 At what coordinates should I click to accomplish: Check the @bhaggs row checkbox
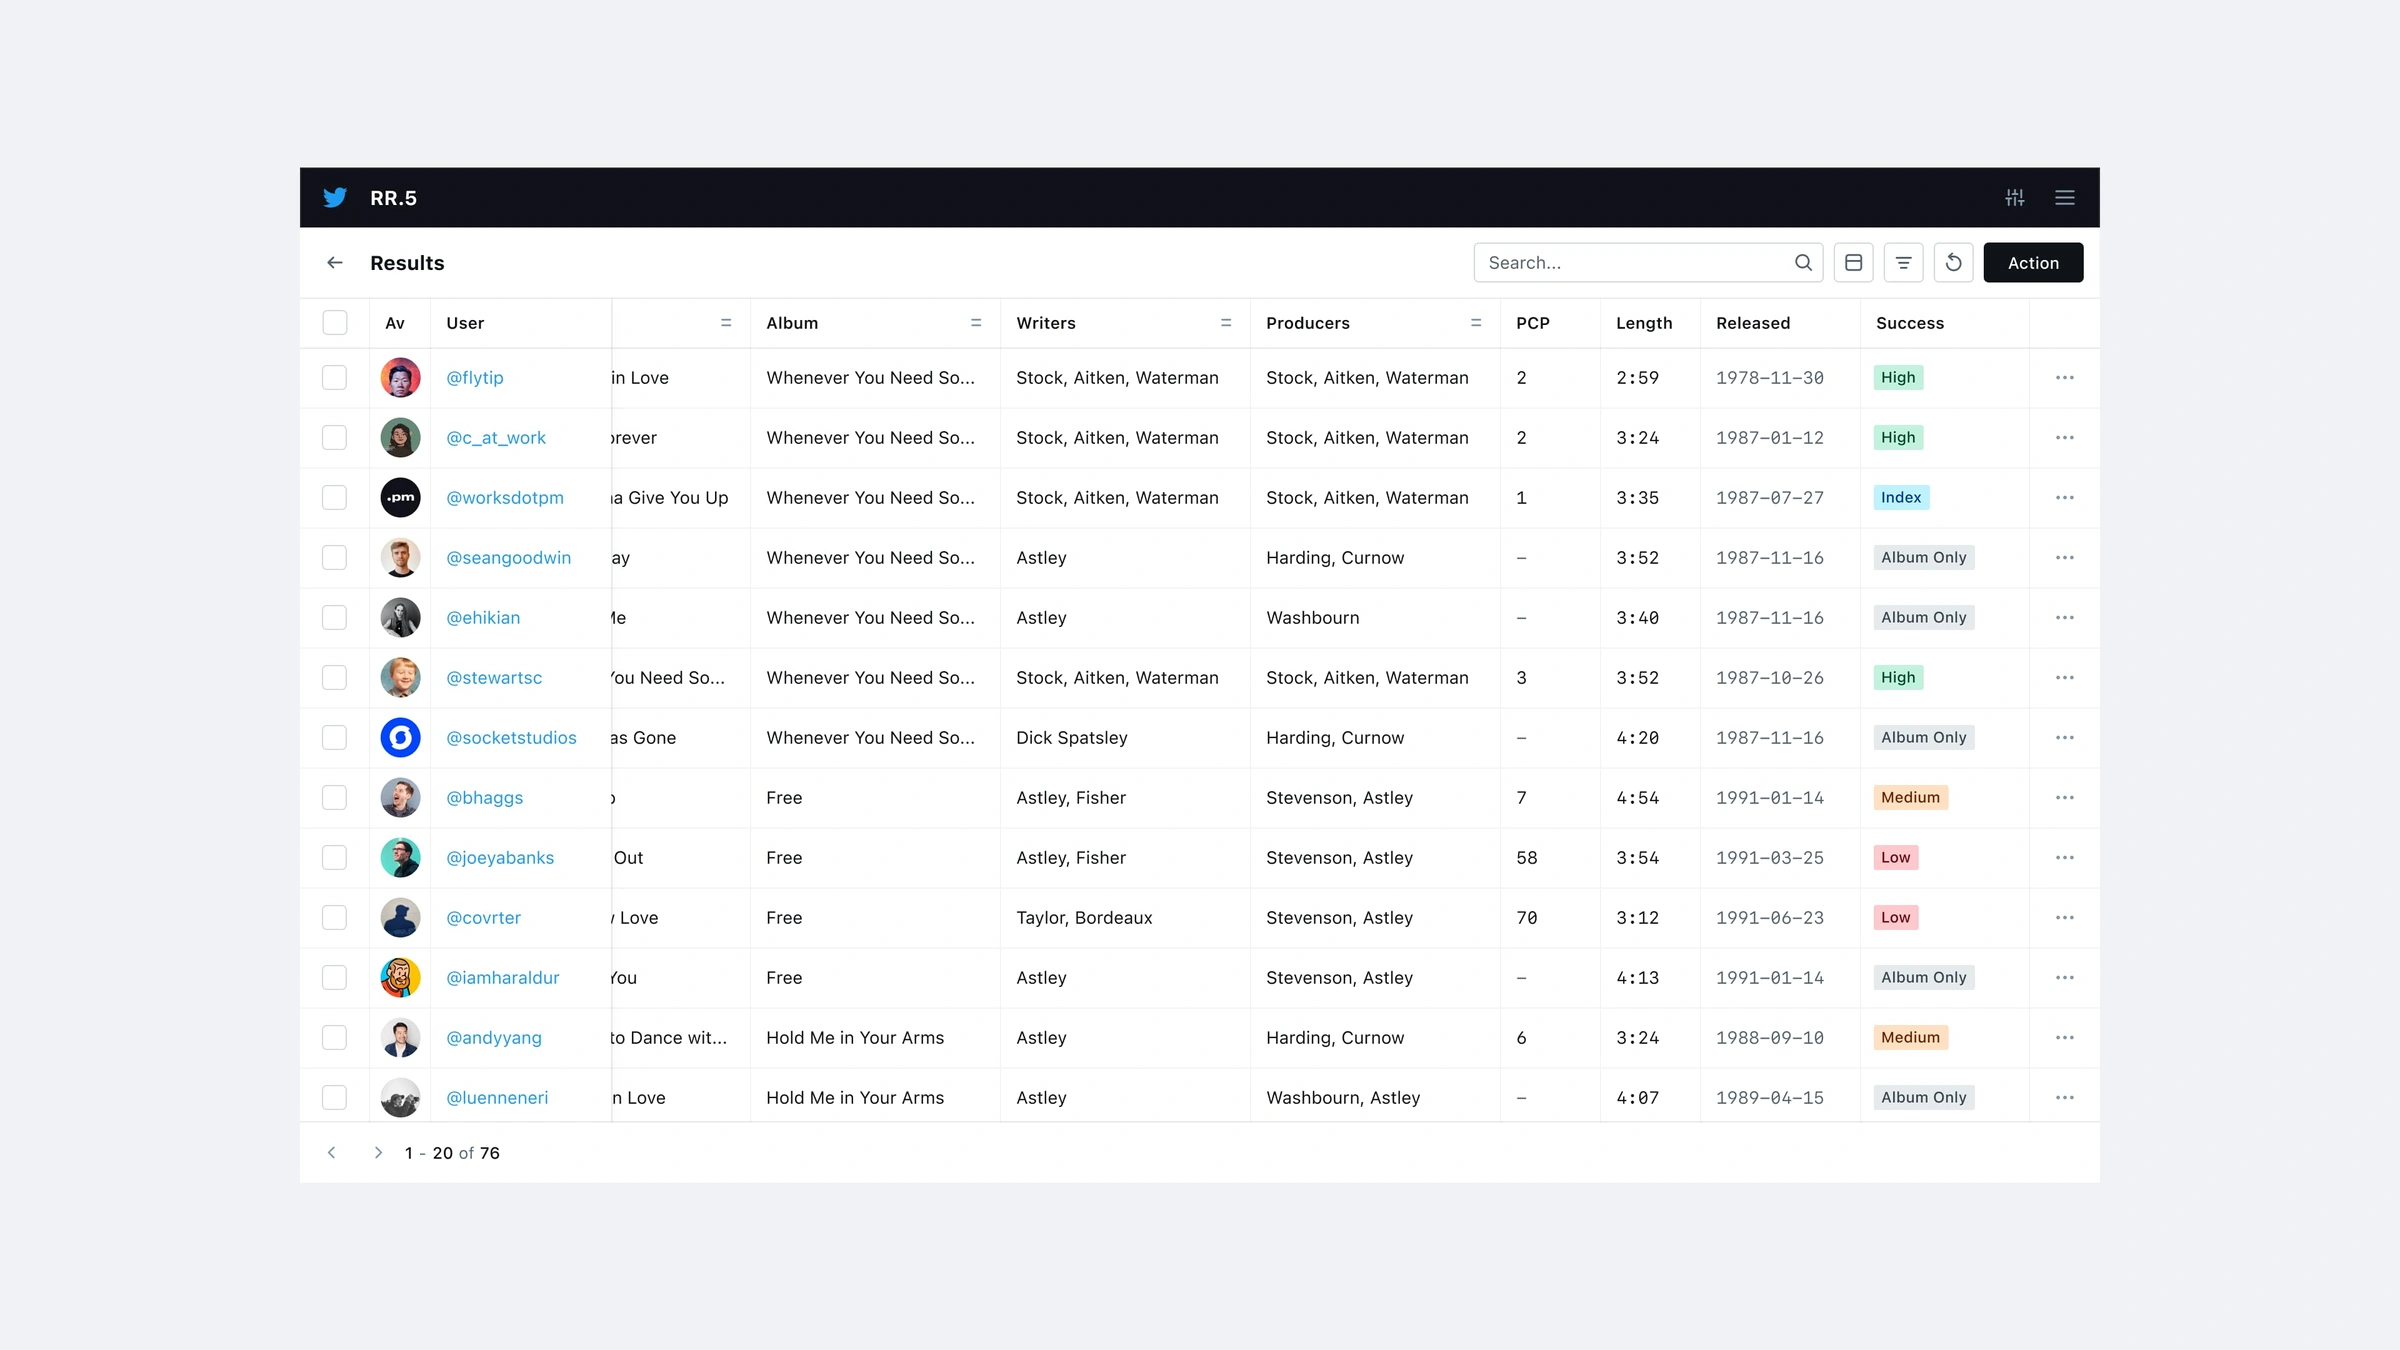pyautogui.click(x=335, y=797)
